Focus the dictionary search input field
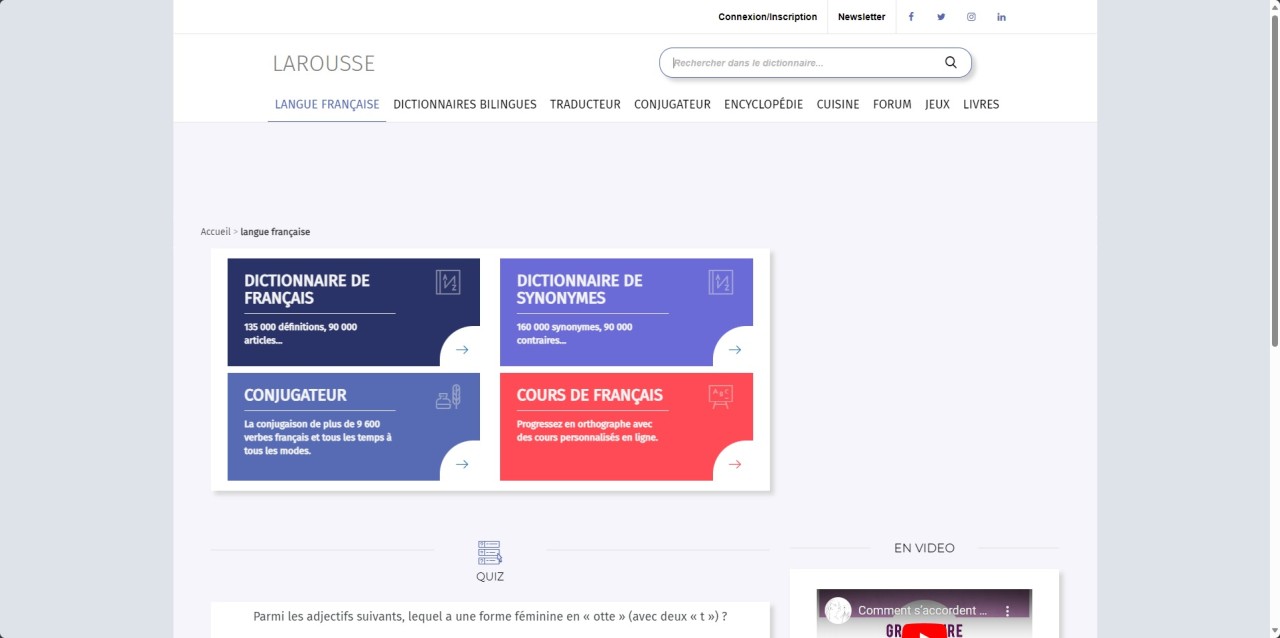Viewport: 1280px width, 638px height. tap(800, 63)
